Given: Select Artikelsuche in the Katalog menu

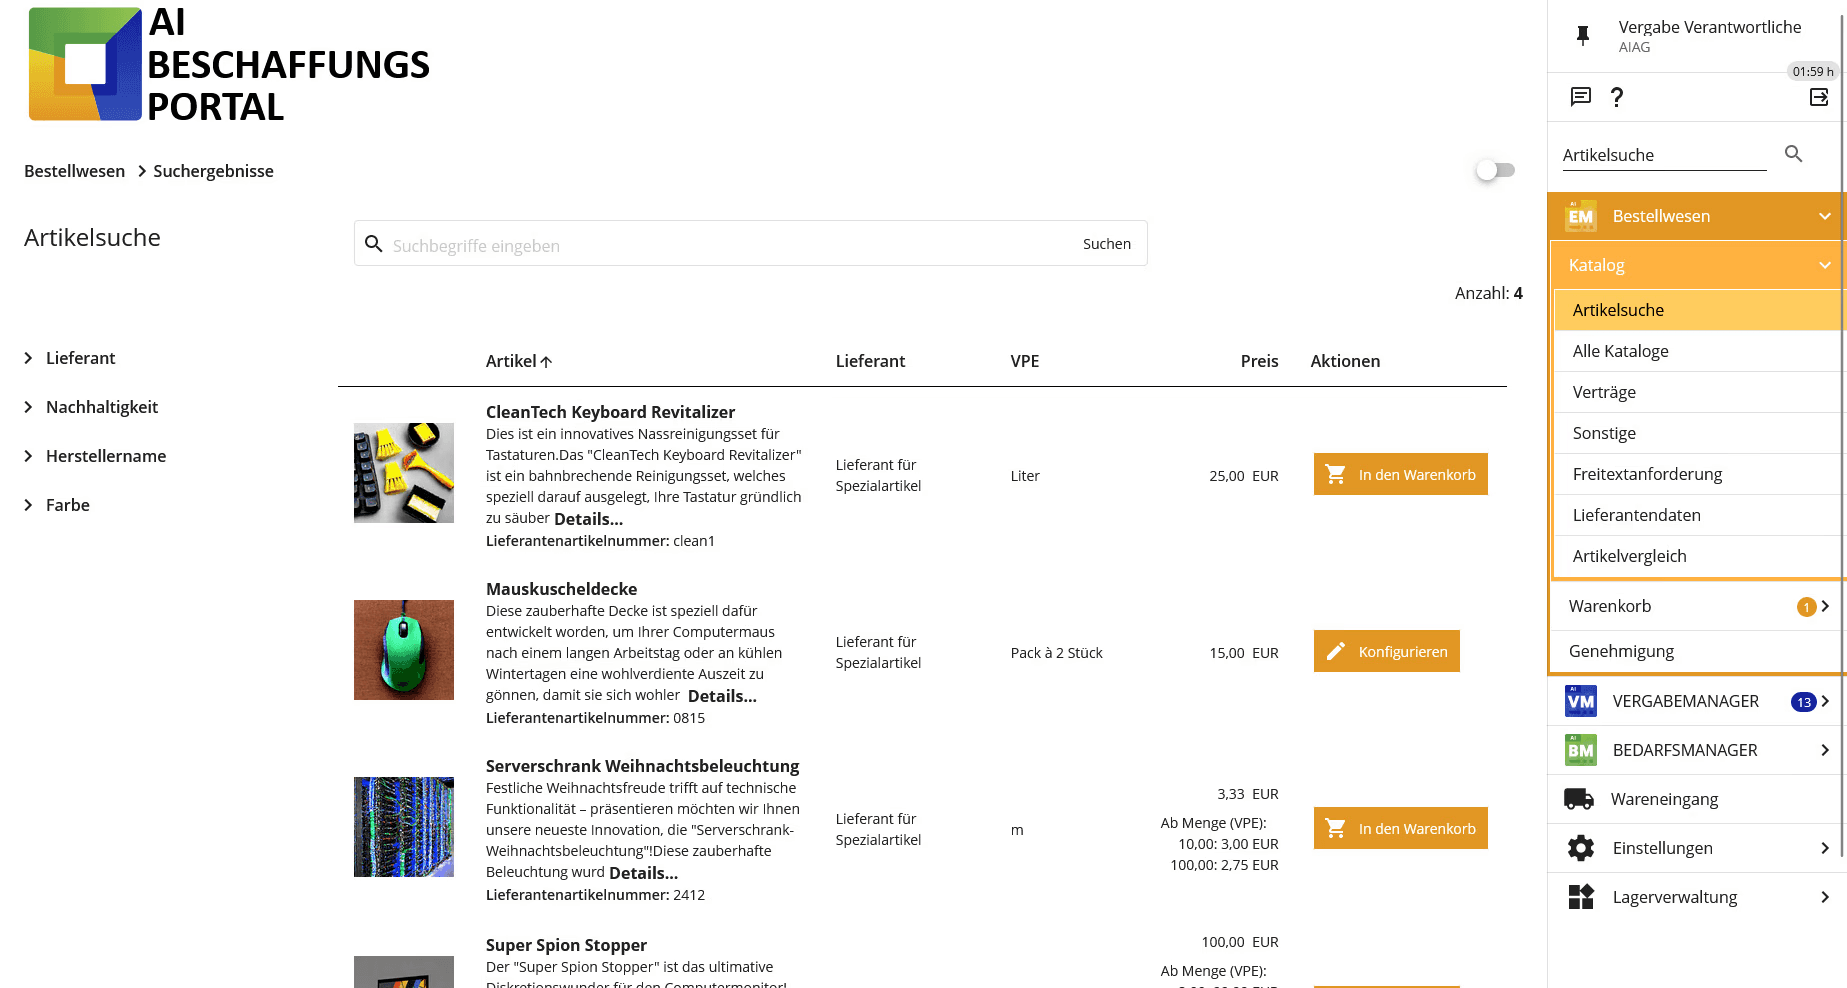Looking at the screenshot, I should tap(1699, 310).
